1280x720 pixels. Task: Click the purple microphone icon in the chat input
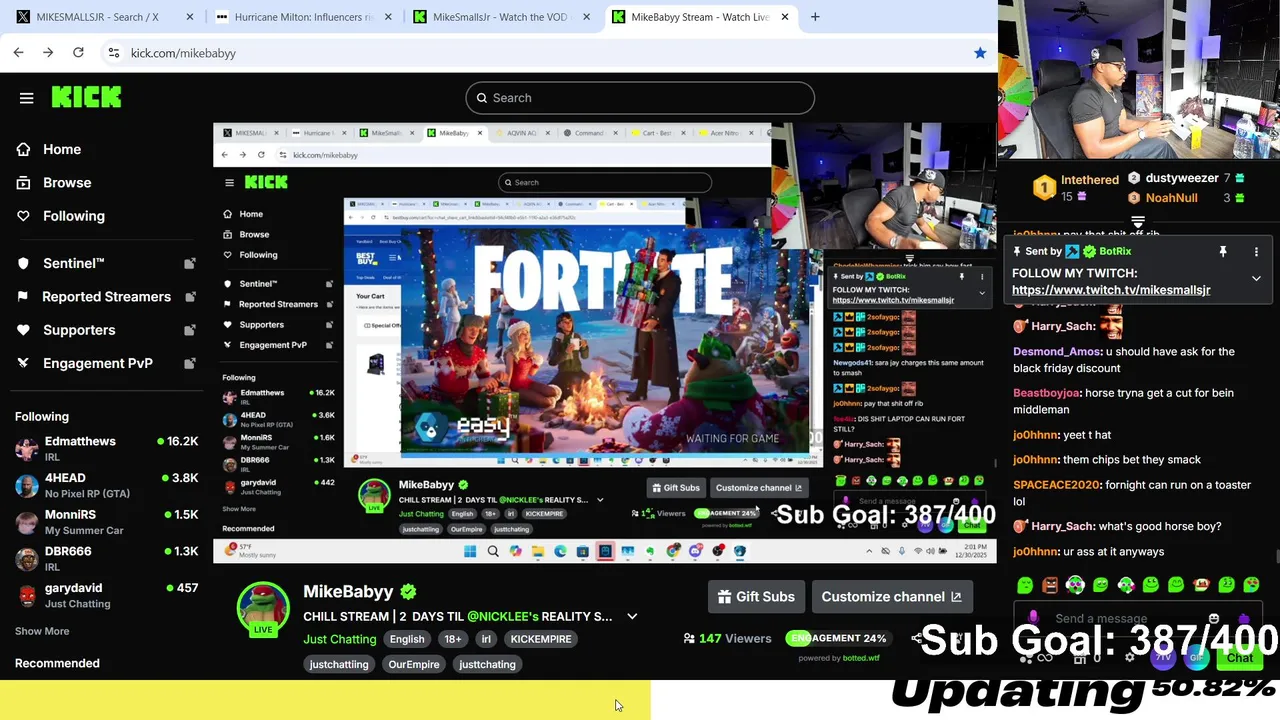point(1033,618)
